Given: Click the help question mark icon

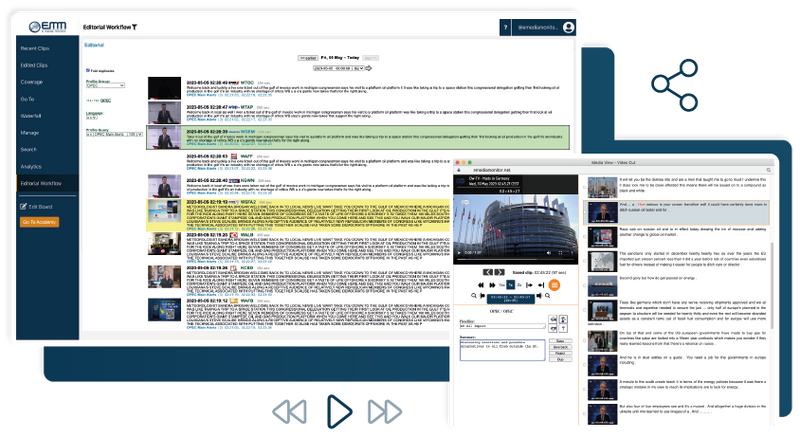Looking at the screenshot, I should click(505, 27).
